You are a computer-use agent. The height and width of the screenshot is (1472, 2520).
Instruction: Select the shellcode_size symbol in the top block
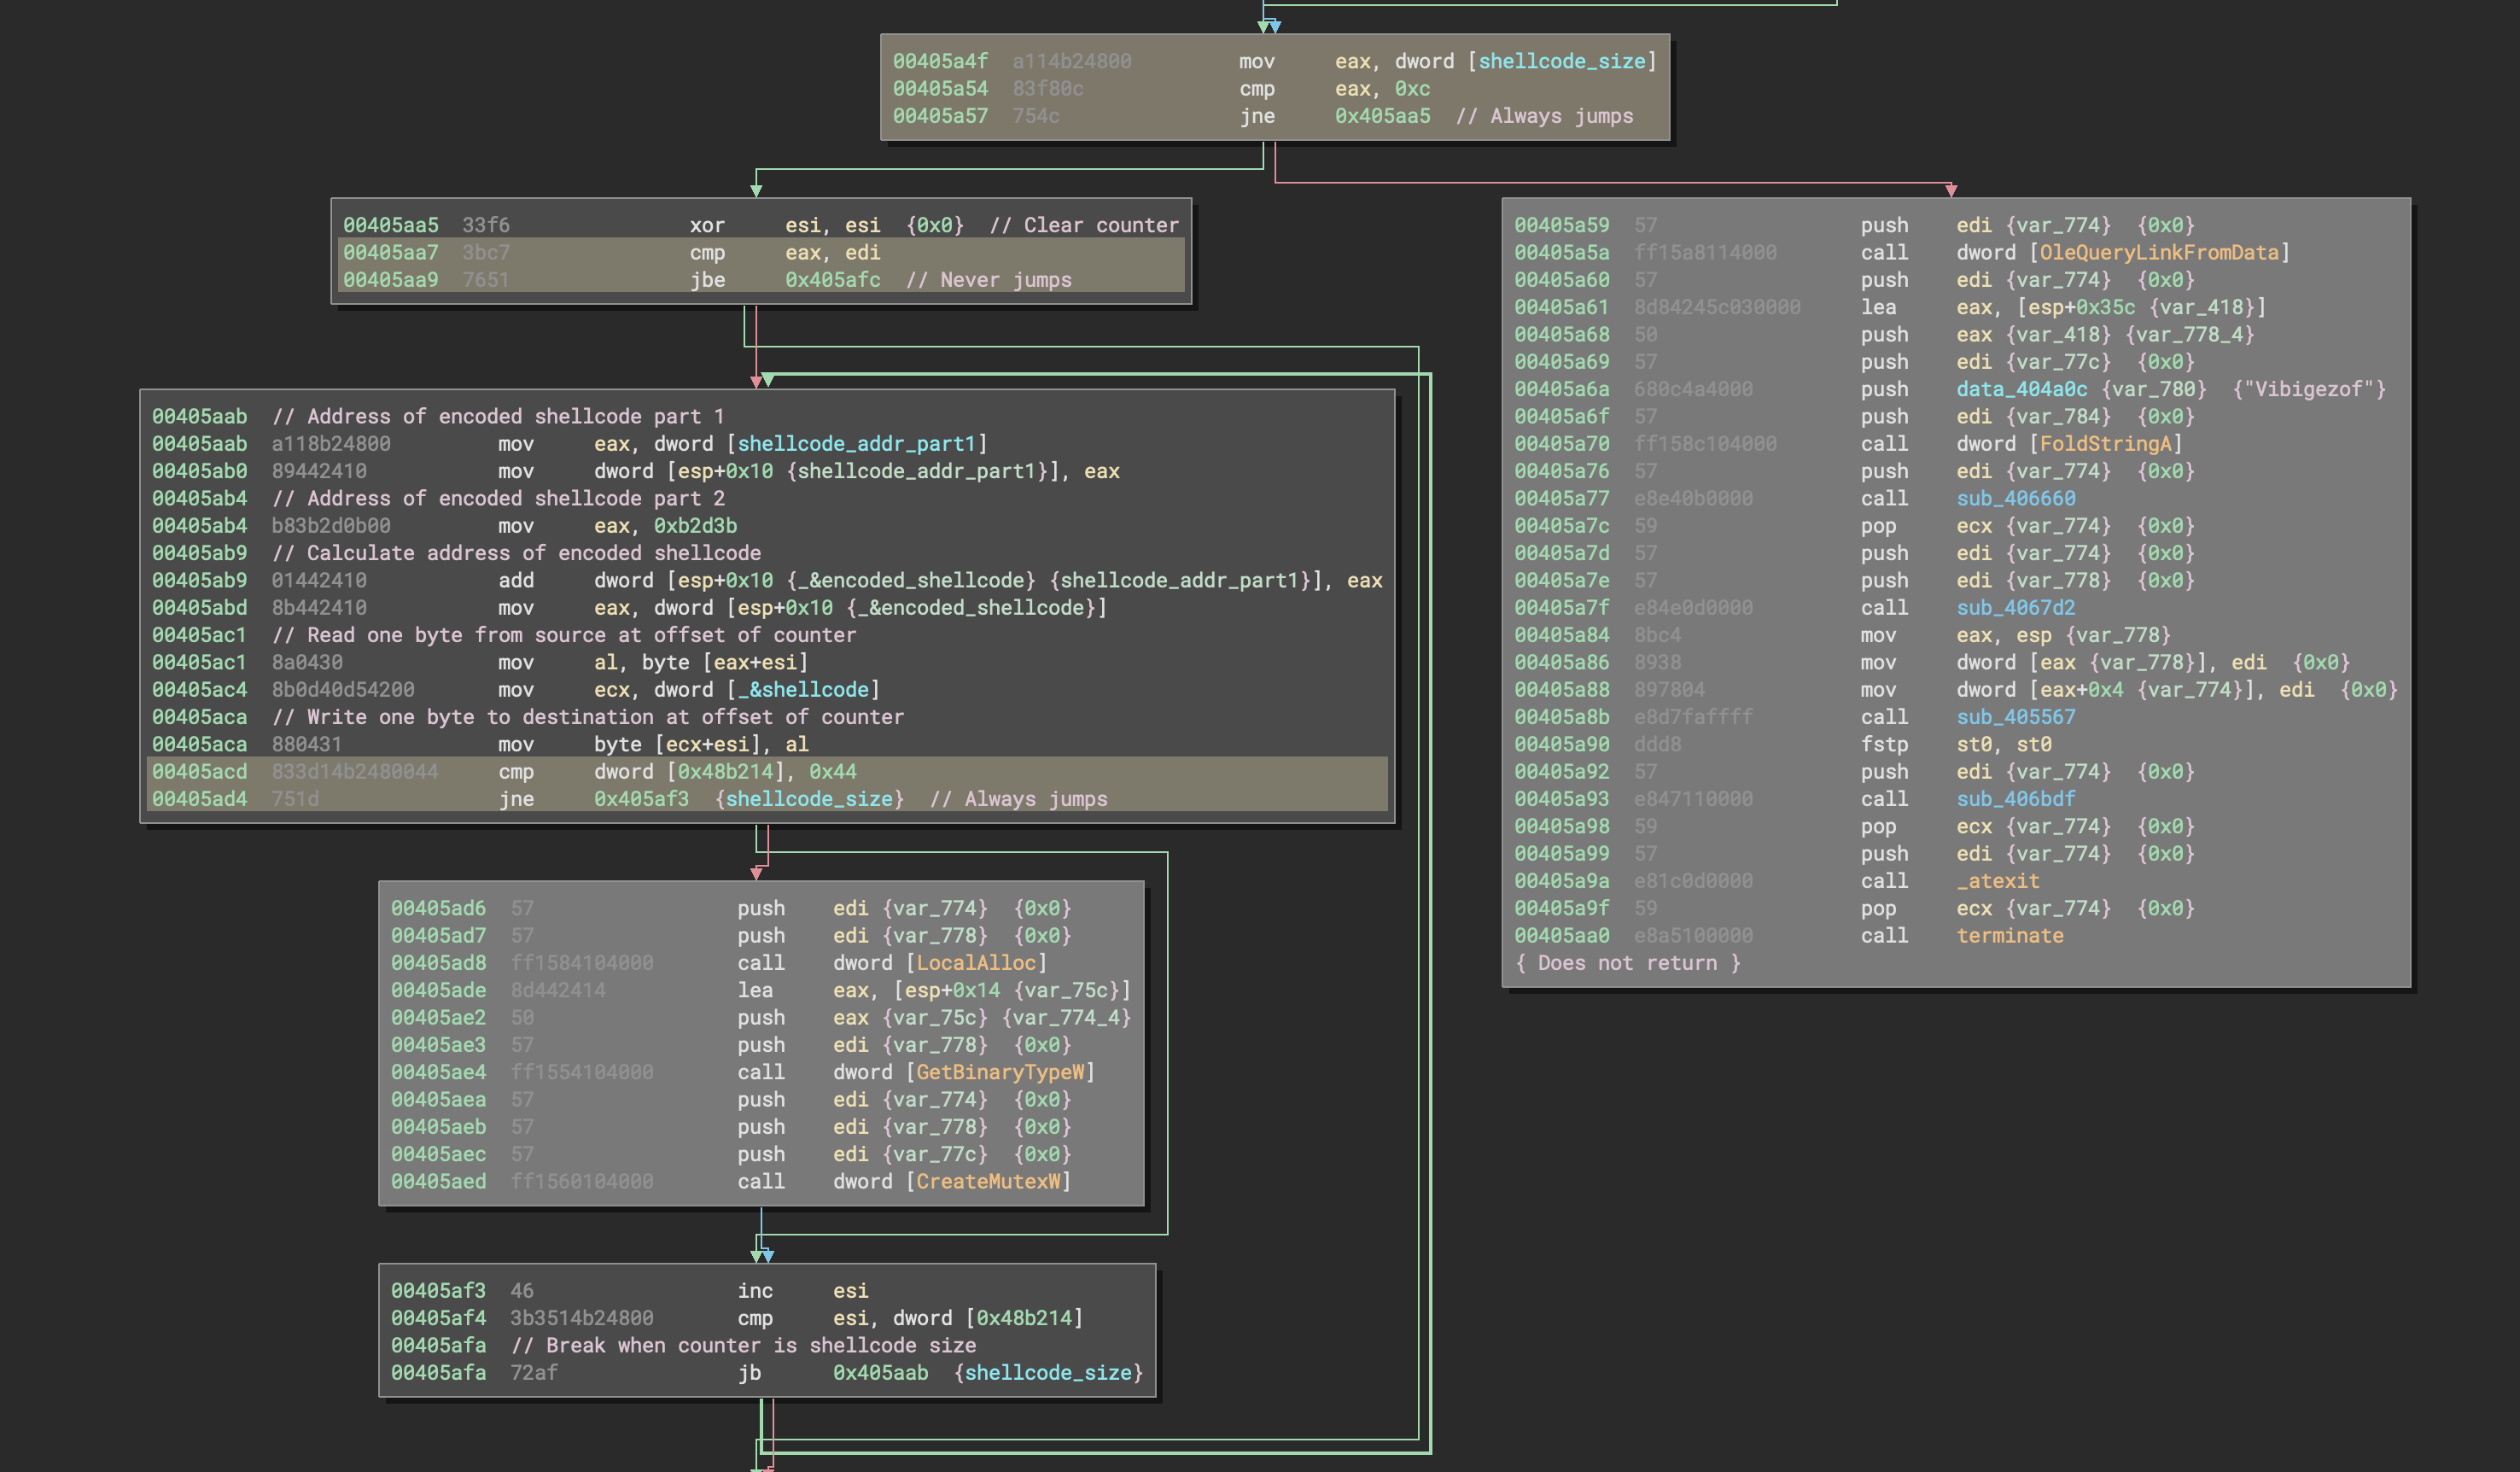point(1561,61)
